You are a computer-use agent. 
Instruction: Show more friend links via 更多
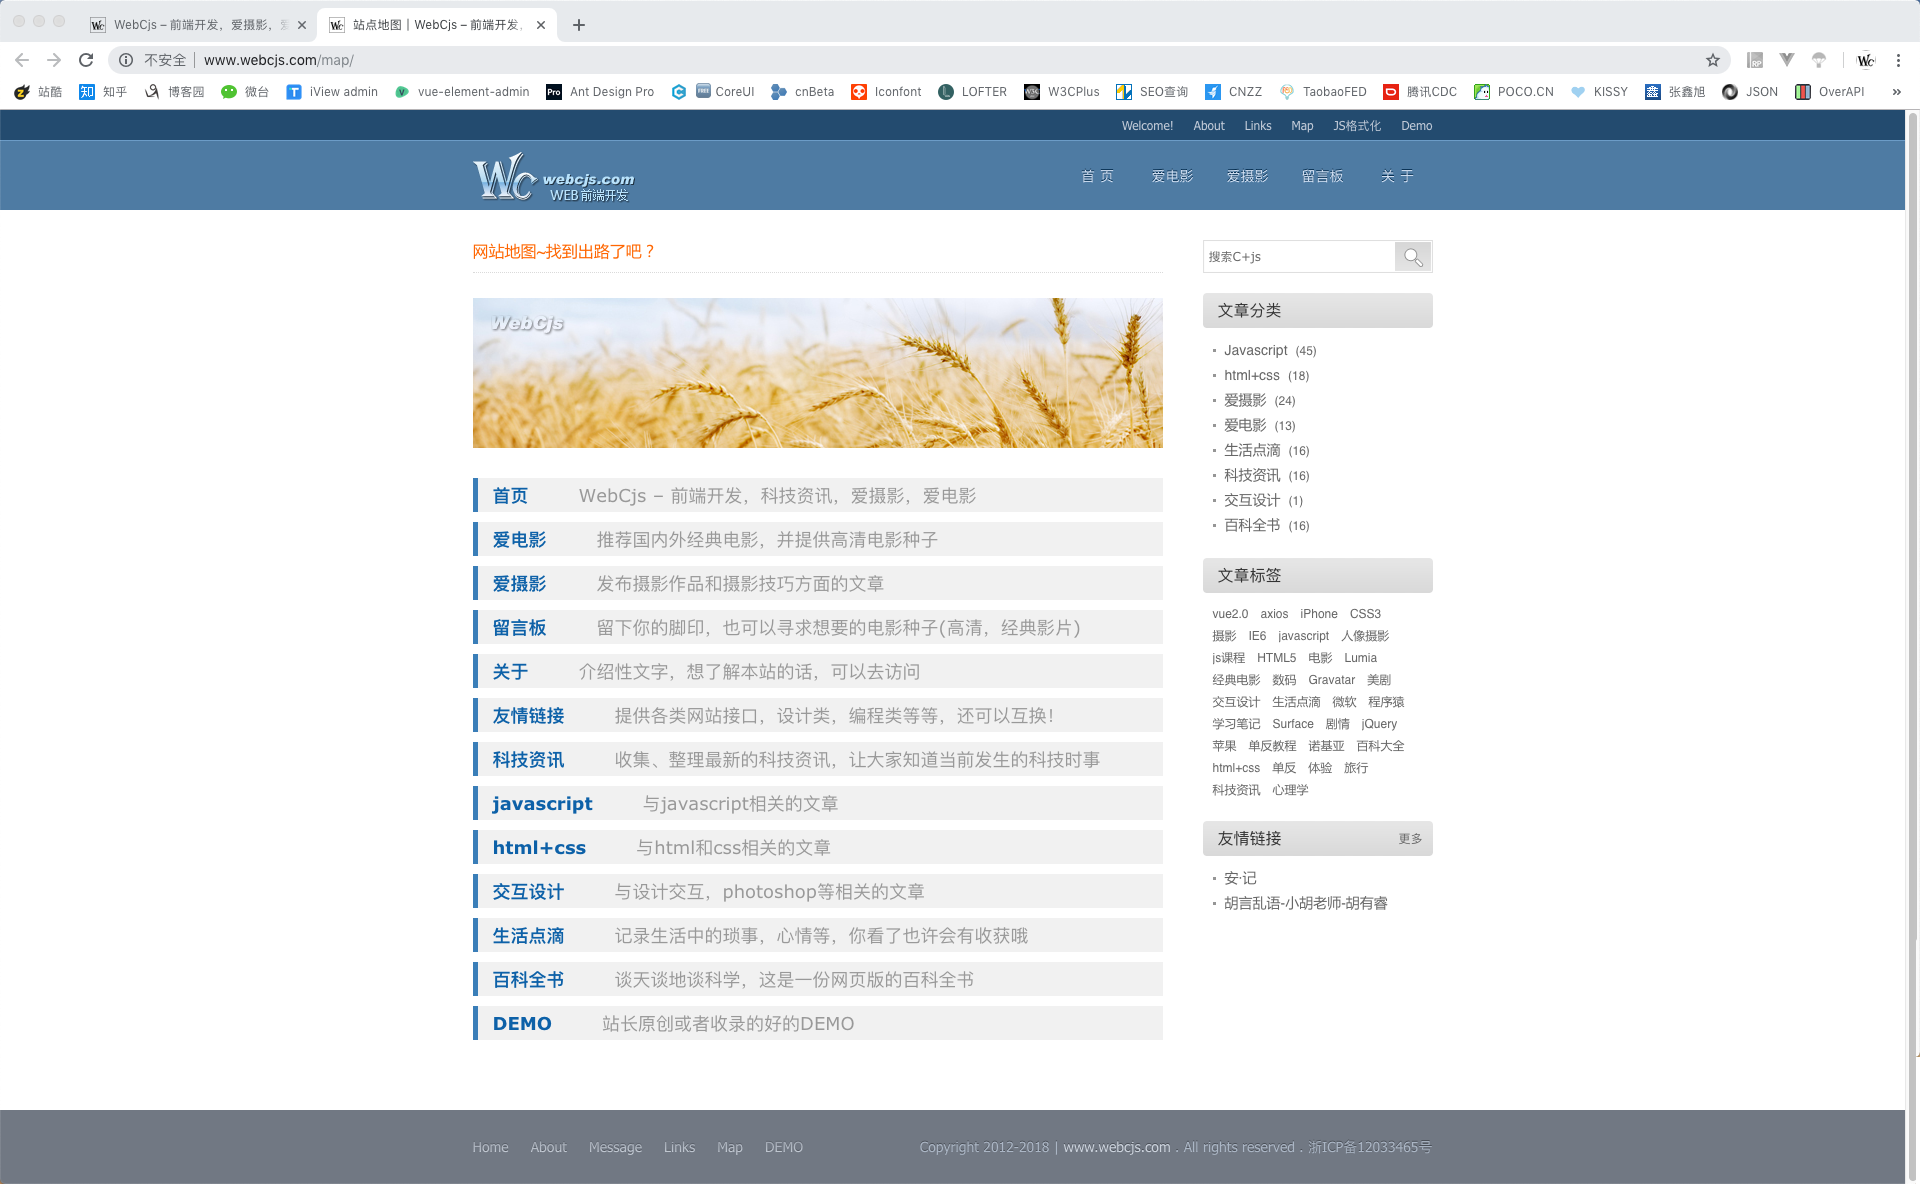[1410, 839]
